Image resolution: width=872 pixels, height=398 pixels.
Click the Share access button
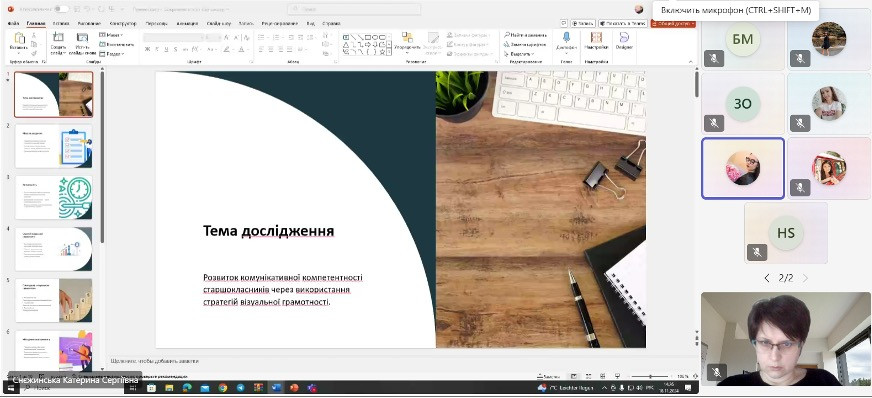pyautogui.click(x=673, y=23)
